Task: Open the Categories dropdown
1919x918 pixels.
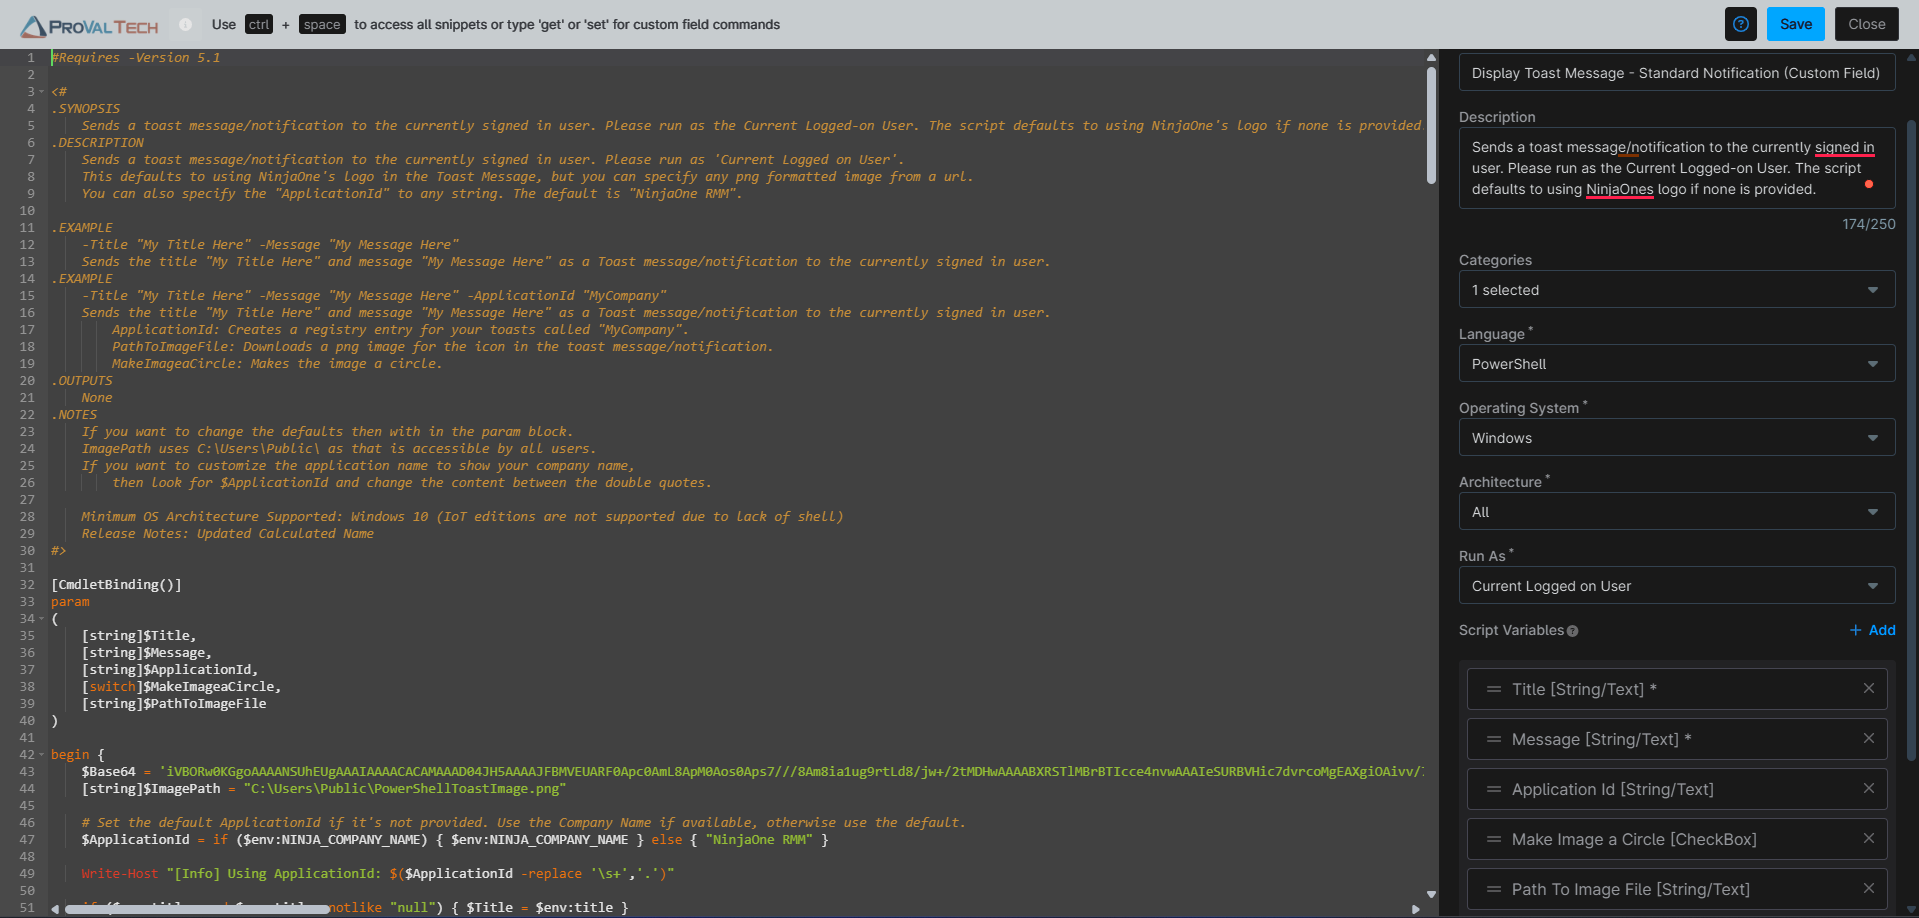Action: 1677,290
